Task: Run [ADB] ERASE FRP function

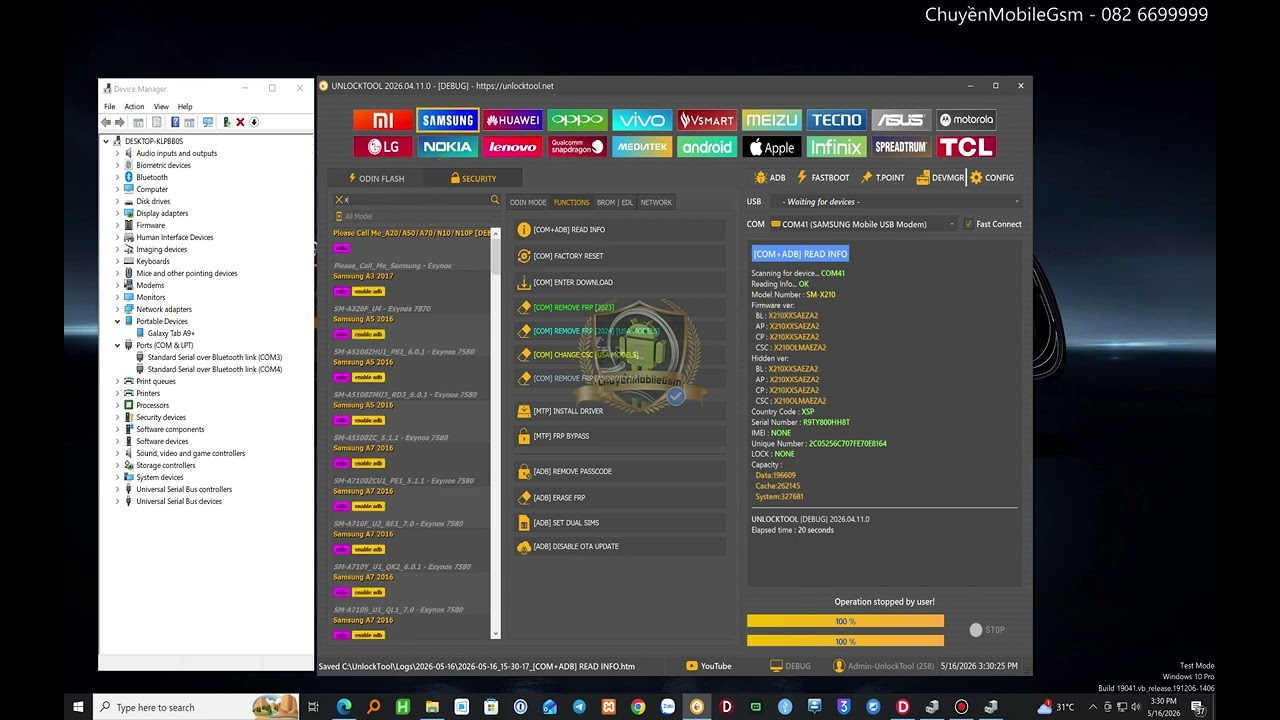Action: click(x=620, y=497)
